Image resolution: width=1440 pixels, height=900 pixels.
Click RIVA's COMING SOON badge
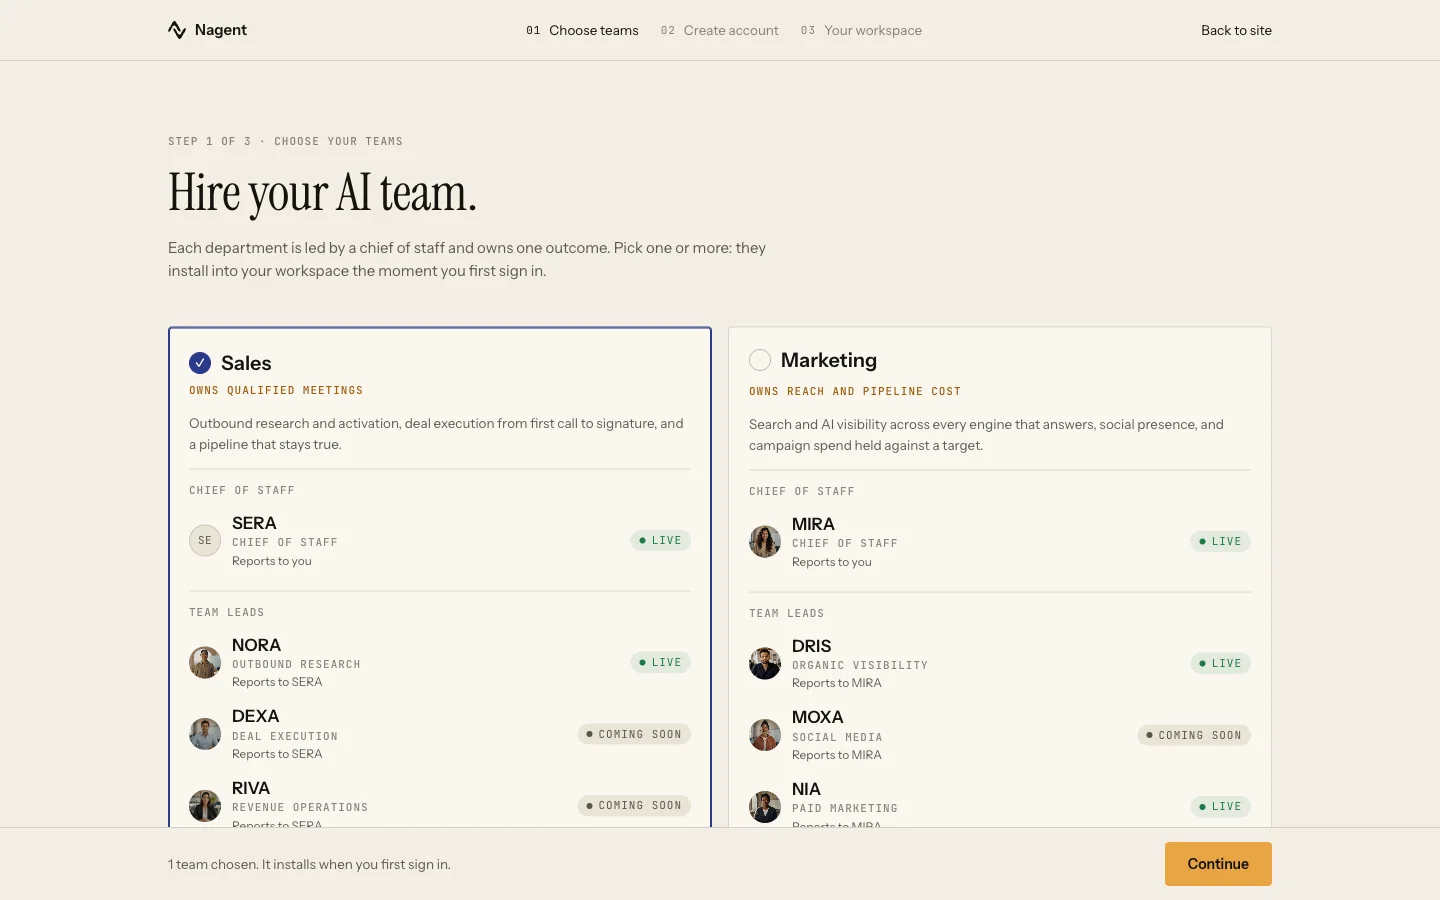pyautogui.click(x=634, y=806)
